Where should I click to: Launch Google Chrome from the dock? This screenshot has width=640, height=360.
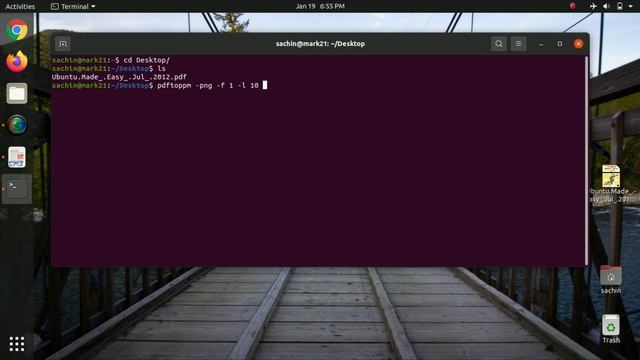coord(17,30)
